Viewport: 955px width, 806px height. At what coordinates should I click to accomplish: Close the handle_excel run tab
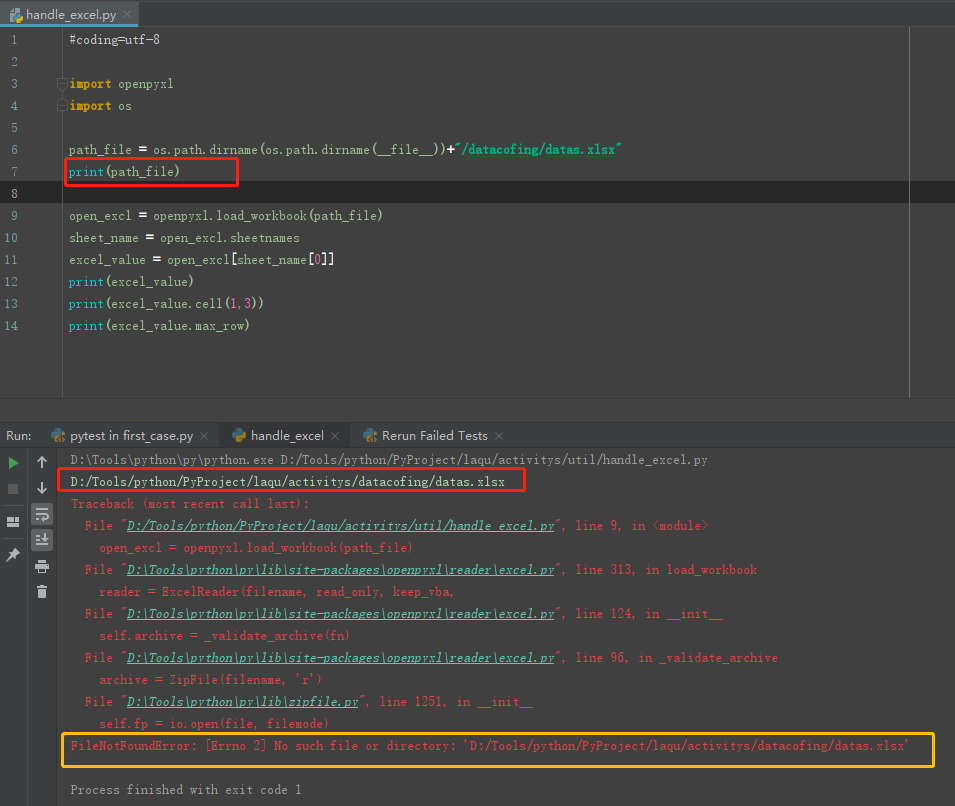pos(335,436)
